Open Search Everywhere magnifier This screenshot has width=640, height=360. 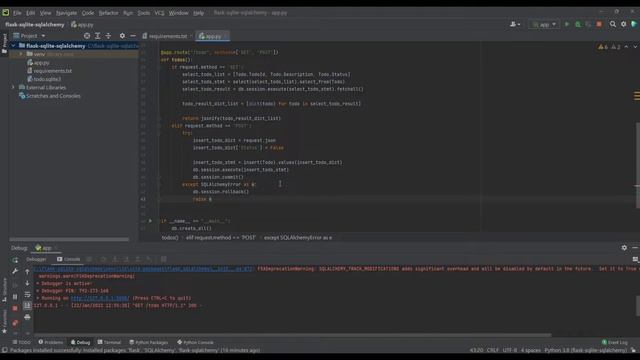(613, 24)
